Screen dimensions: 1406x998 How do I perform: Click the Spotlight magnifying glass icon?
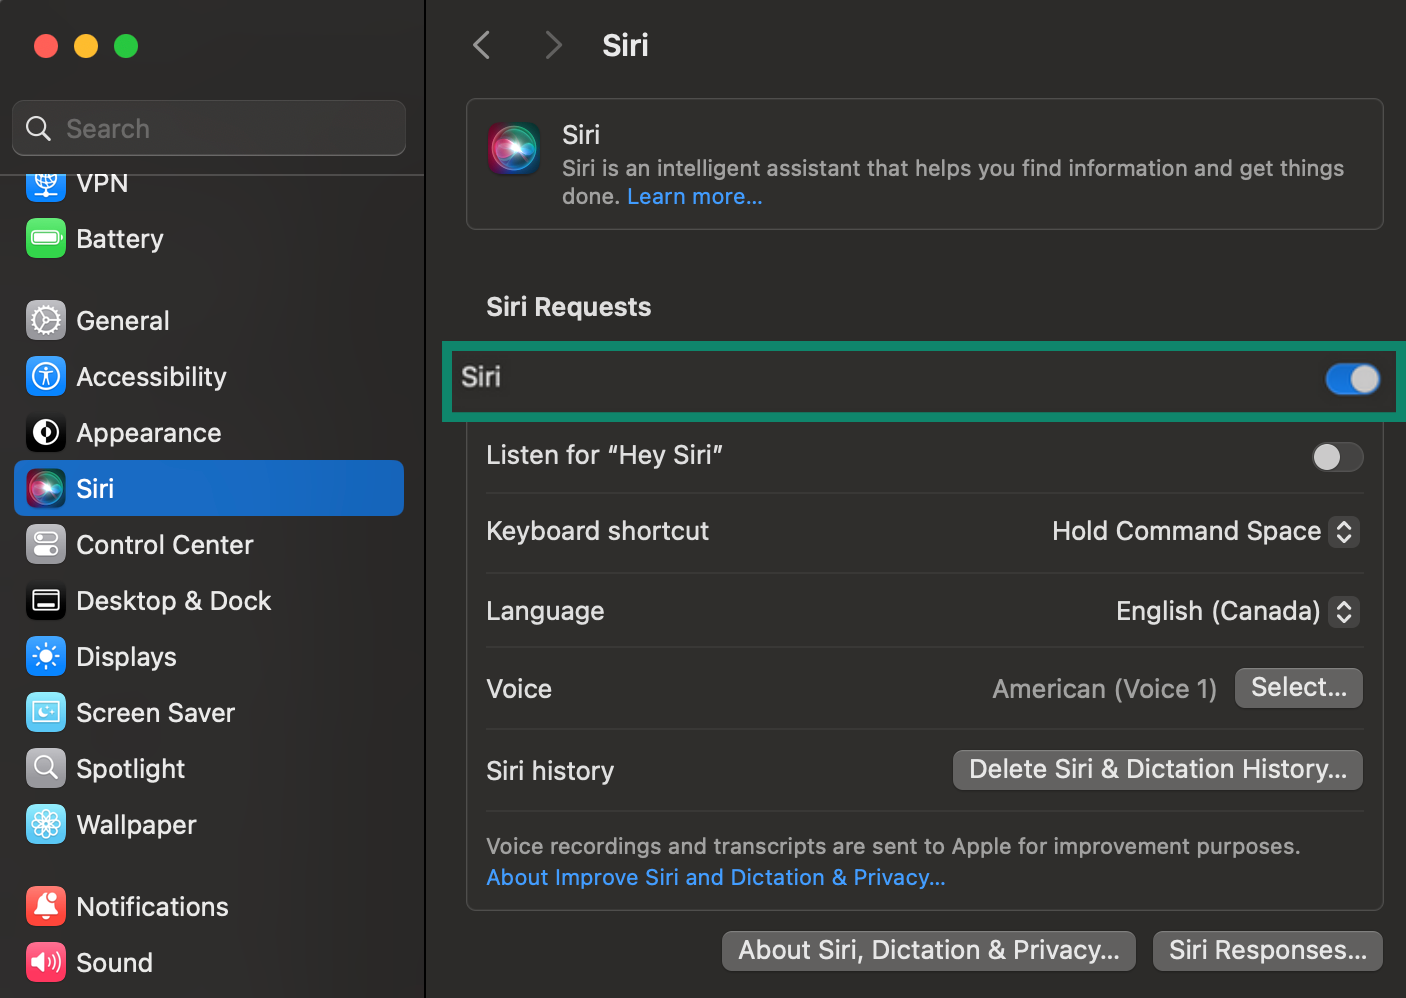46,768
